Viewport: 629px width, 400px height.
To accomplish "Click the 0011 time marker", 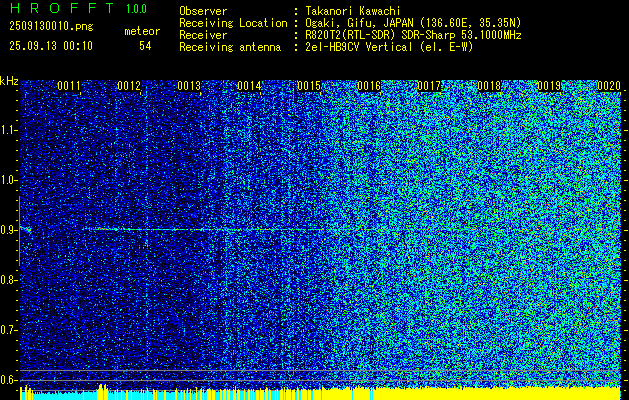I will pos(69,86).
